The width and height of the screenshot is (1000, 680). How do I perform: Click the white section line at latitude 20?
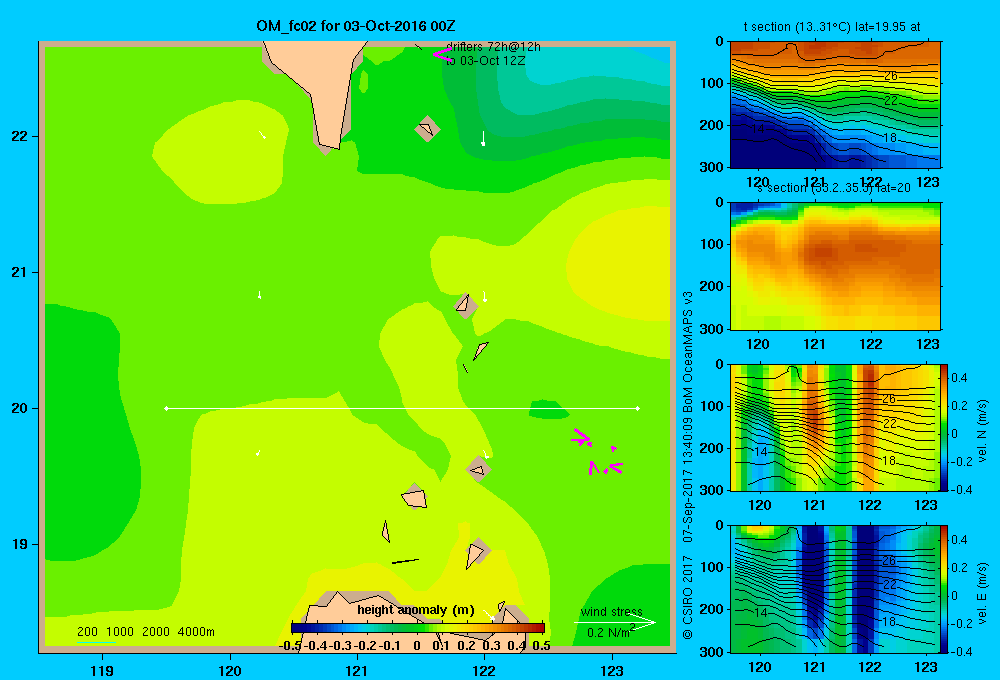click(402, 408)
